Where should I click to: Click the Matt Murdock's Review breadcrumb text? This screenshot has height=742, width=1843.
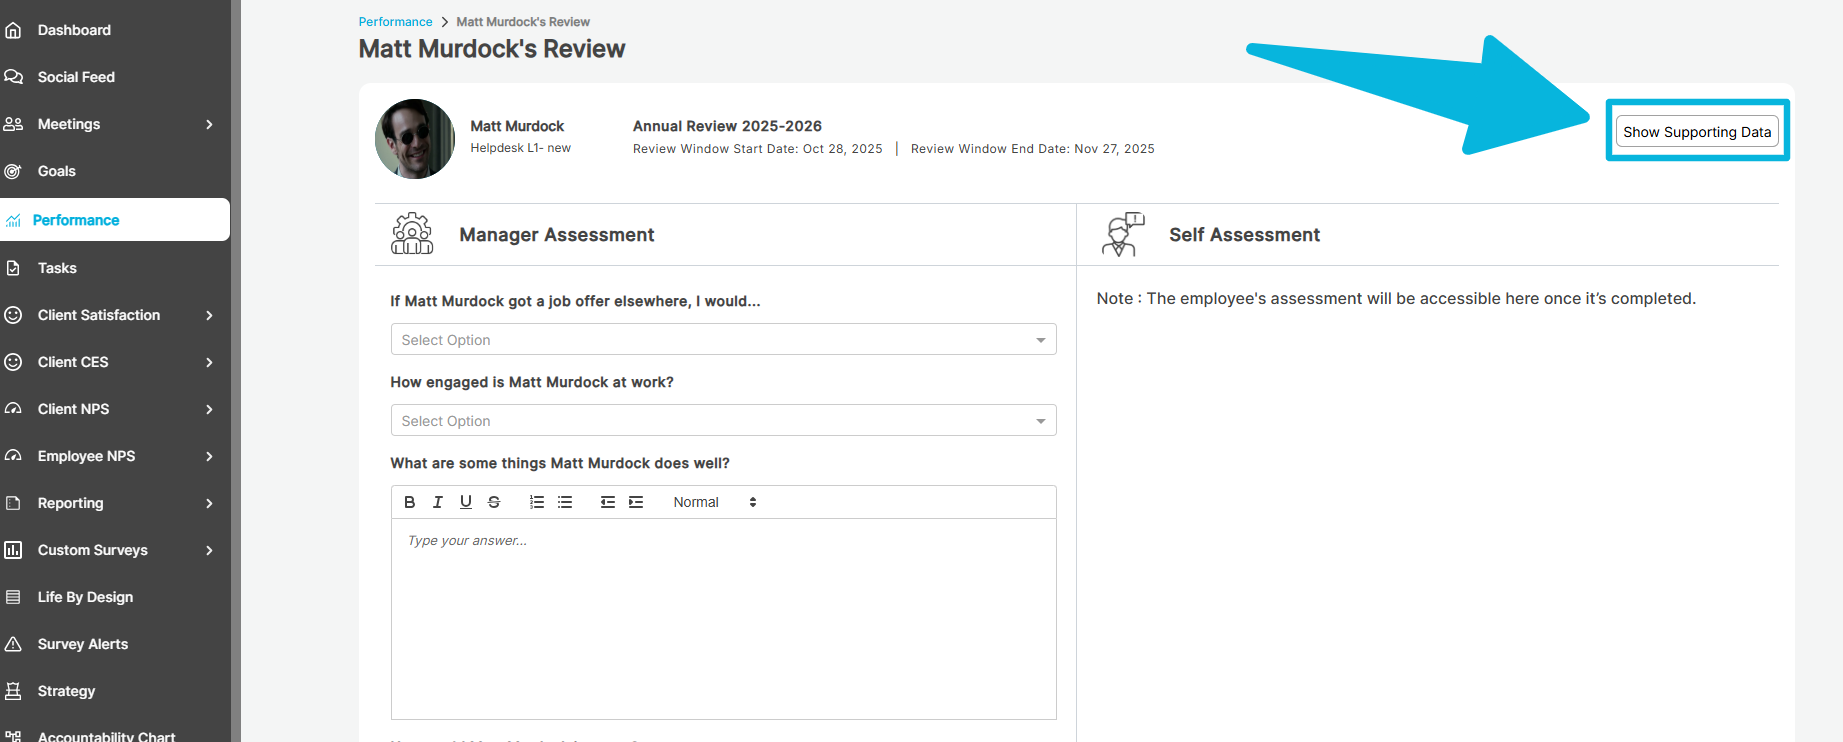pyautogui.click(x=523, y=22)
